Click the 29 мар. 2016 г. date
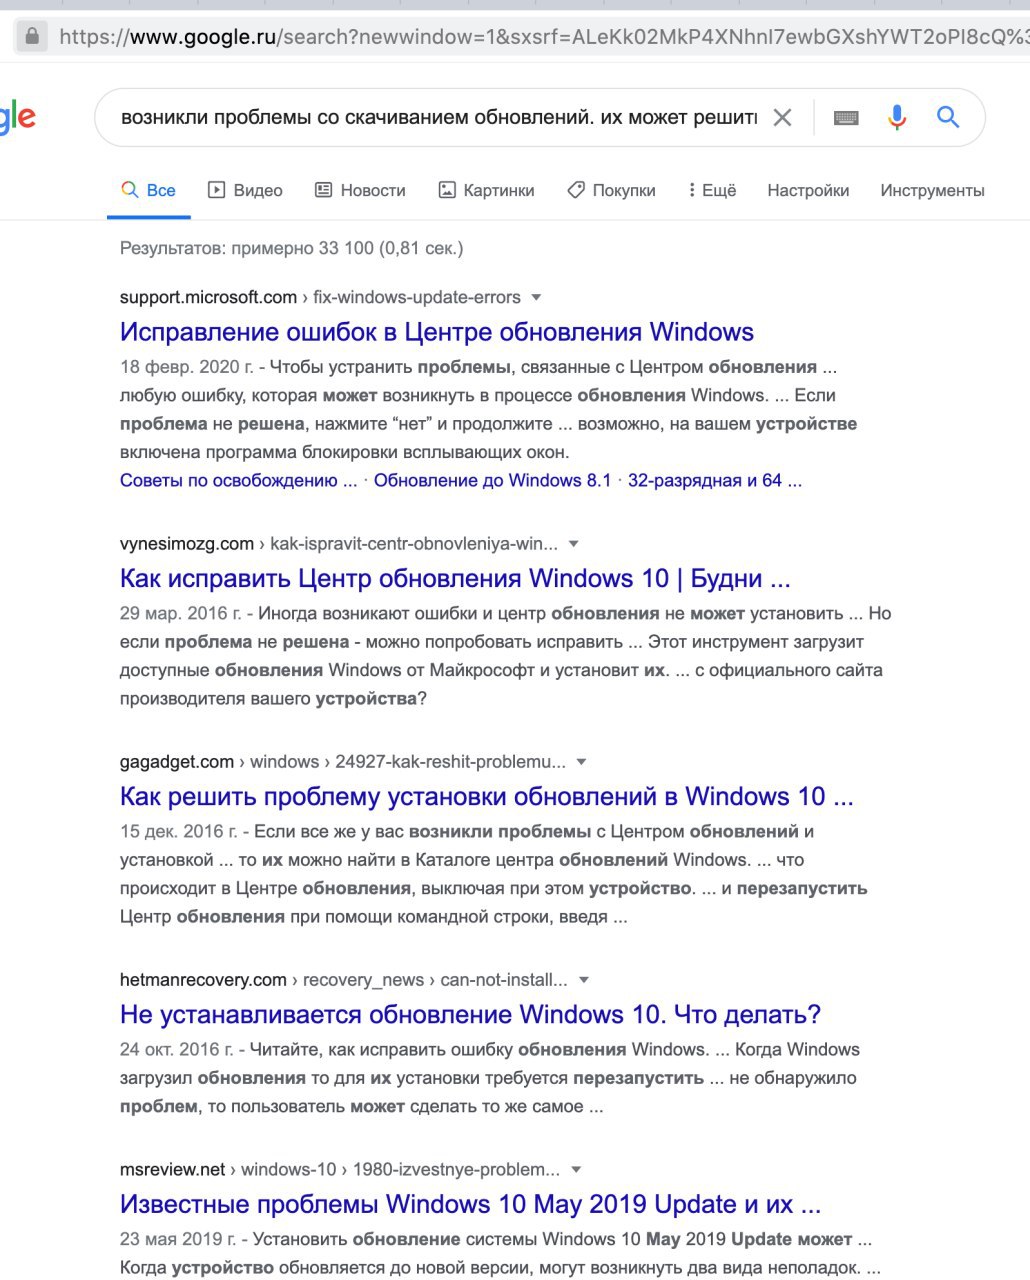1030x1280 pixels. tap(180, 613)
